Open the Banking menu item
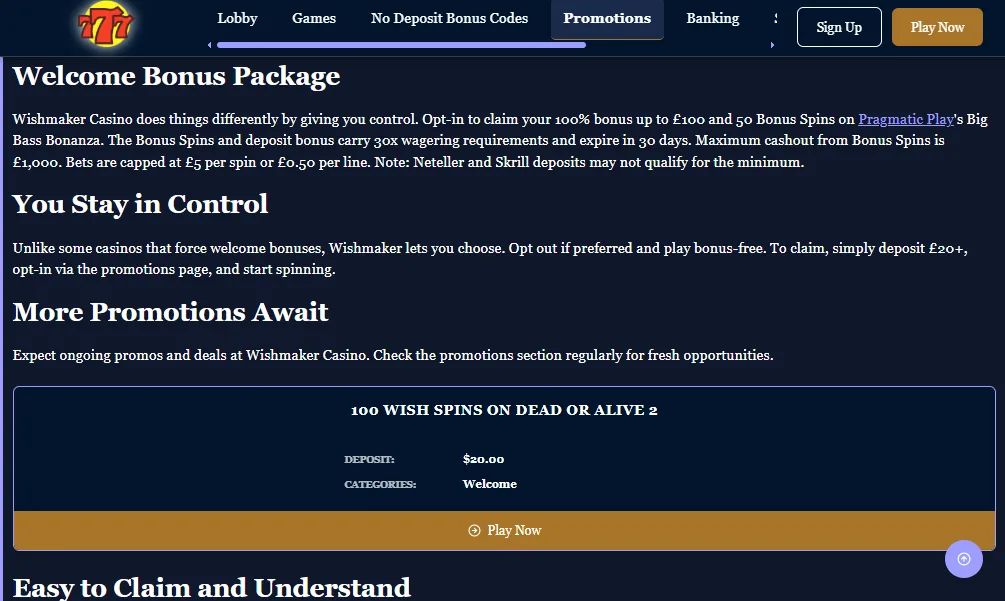 713,19
